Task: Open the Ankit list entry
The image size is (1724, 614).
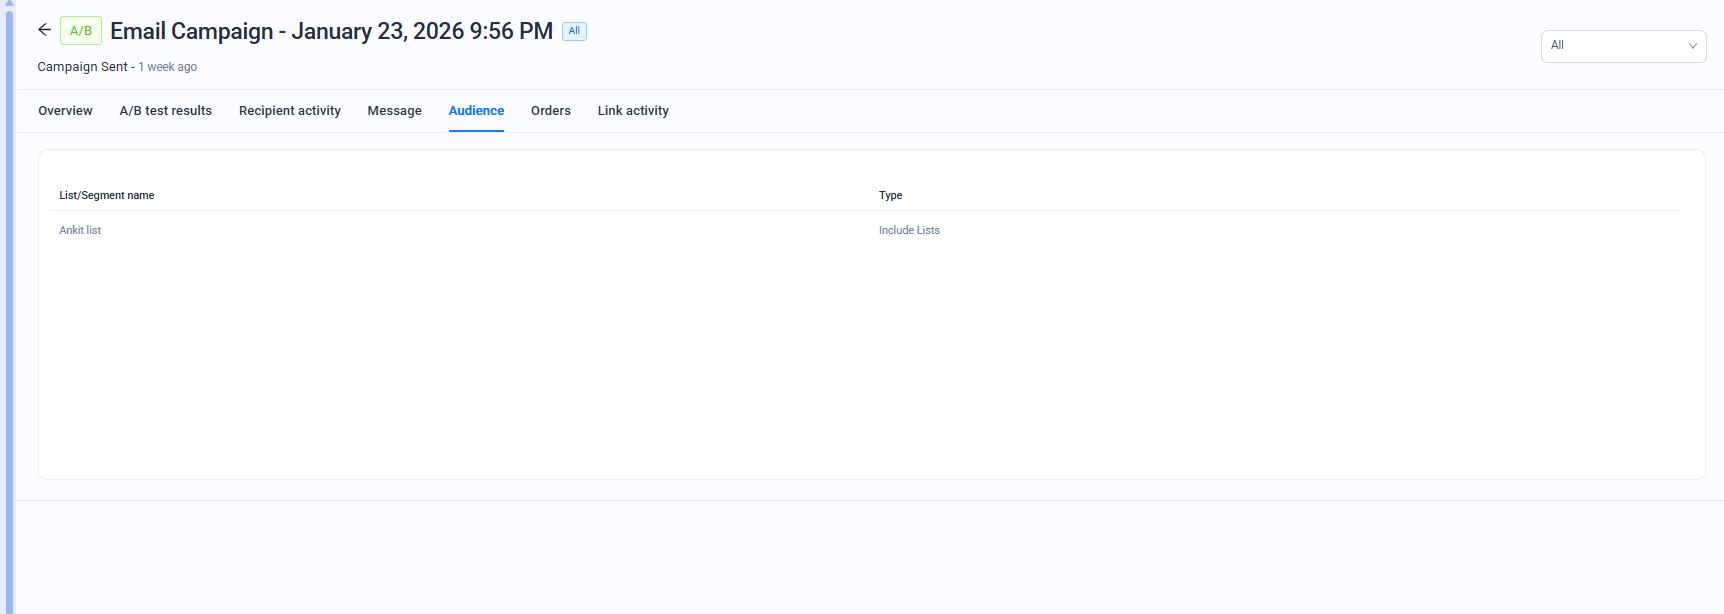Action: click(x=80, y=230)
